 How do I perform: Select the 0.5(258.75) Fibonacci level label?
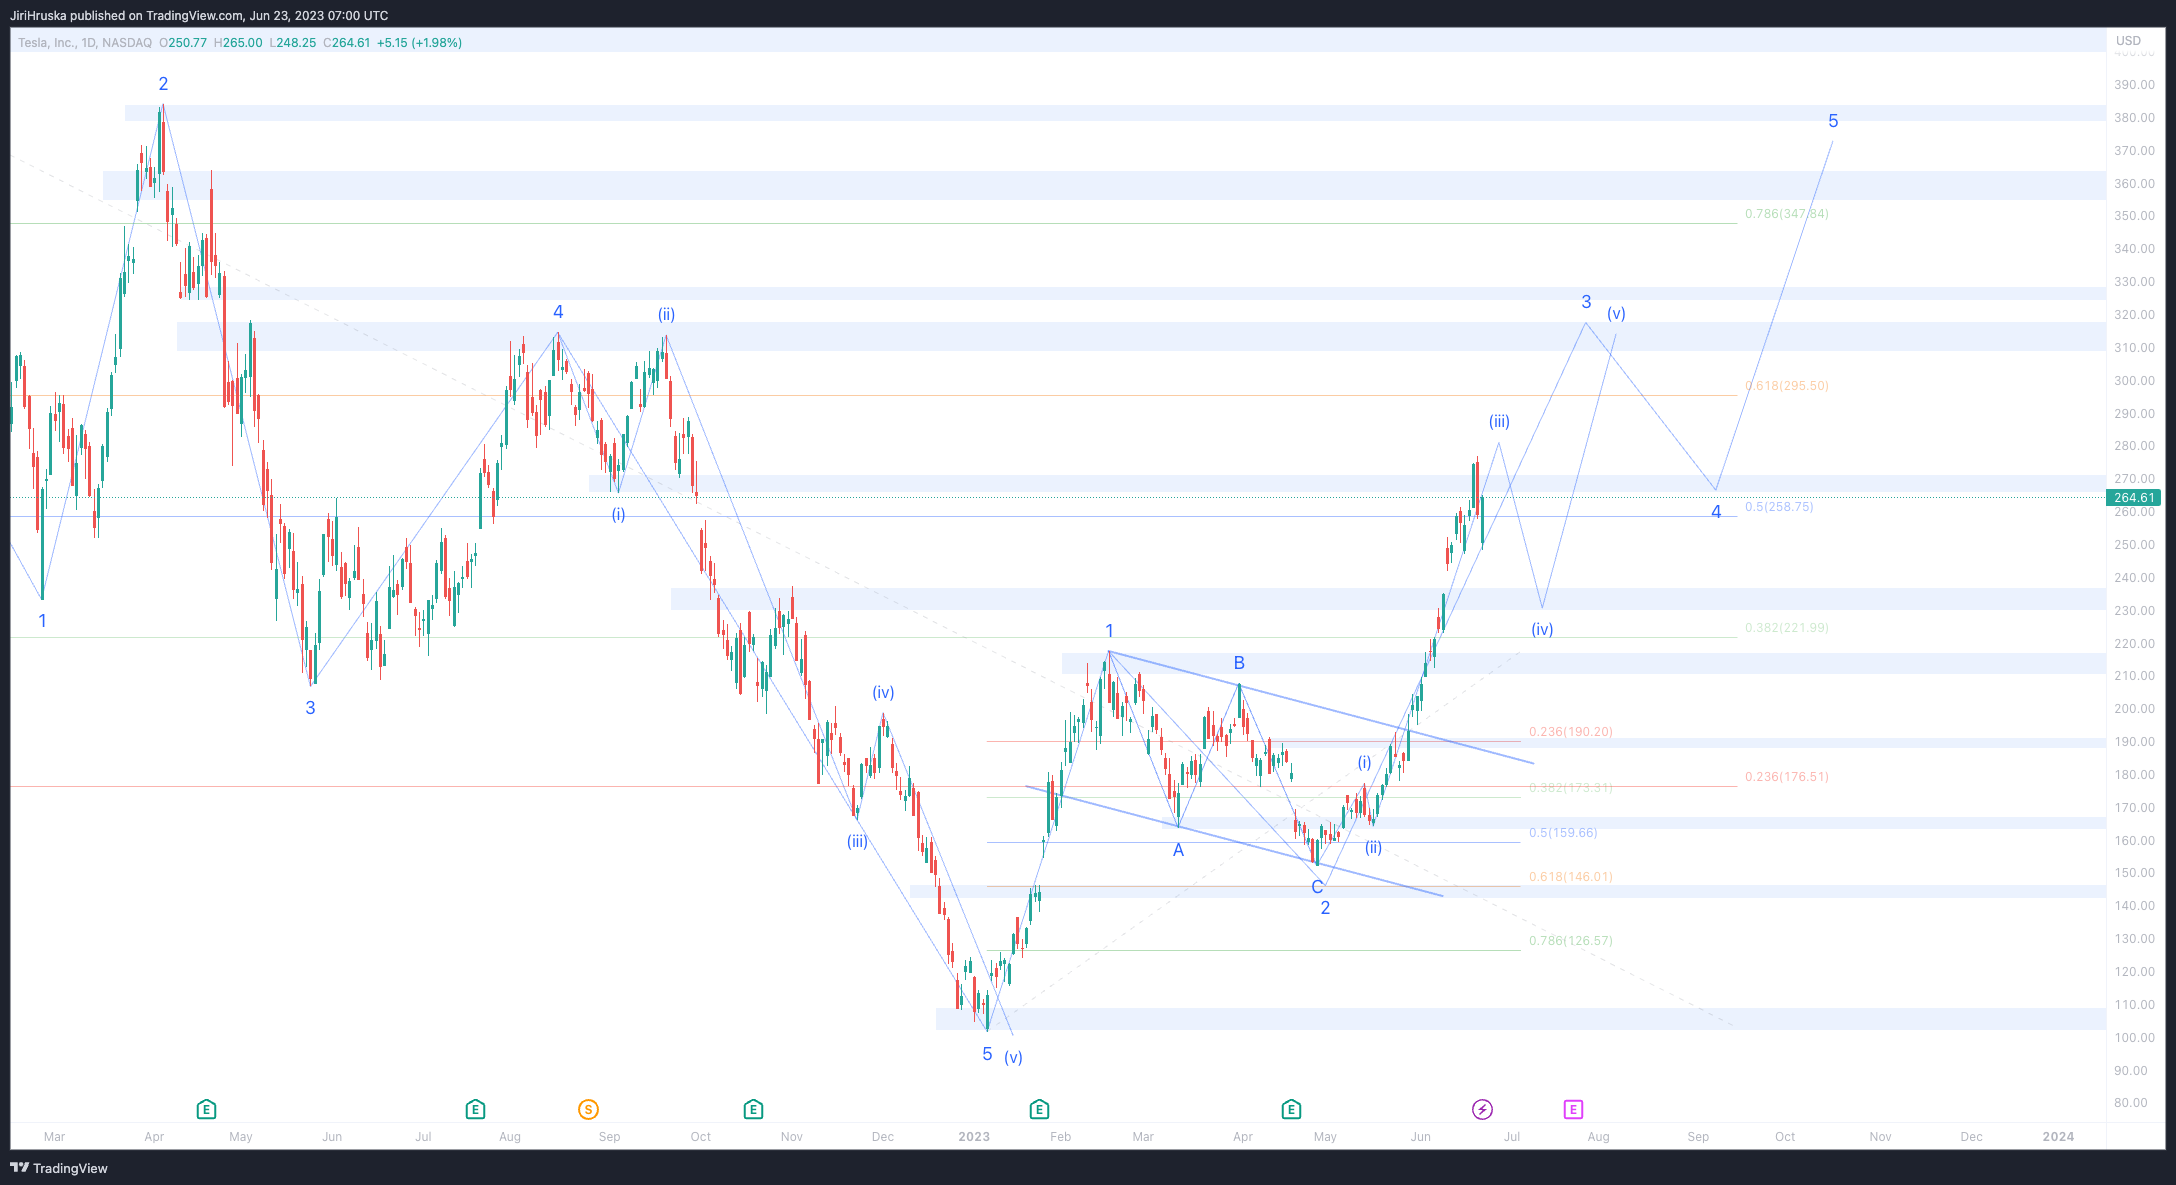(x=1778, y=507)
